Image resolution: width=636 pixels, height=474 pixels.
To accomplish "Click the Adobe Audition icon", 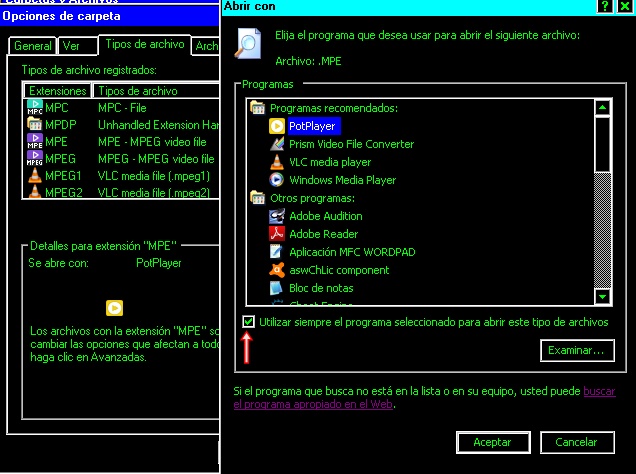I will click(277, 216).
